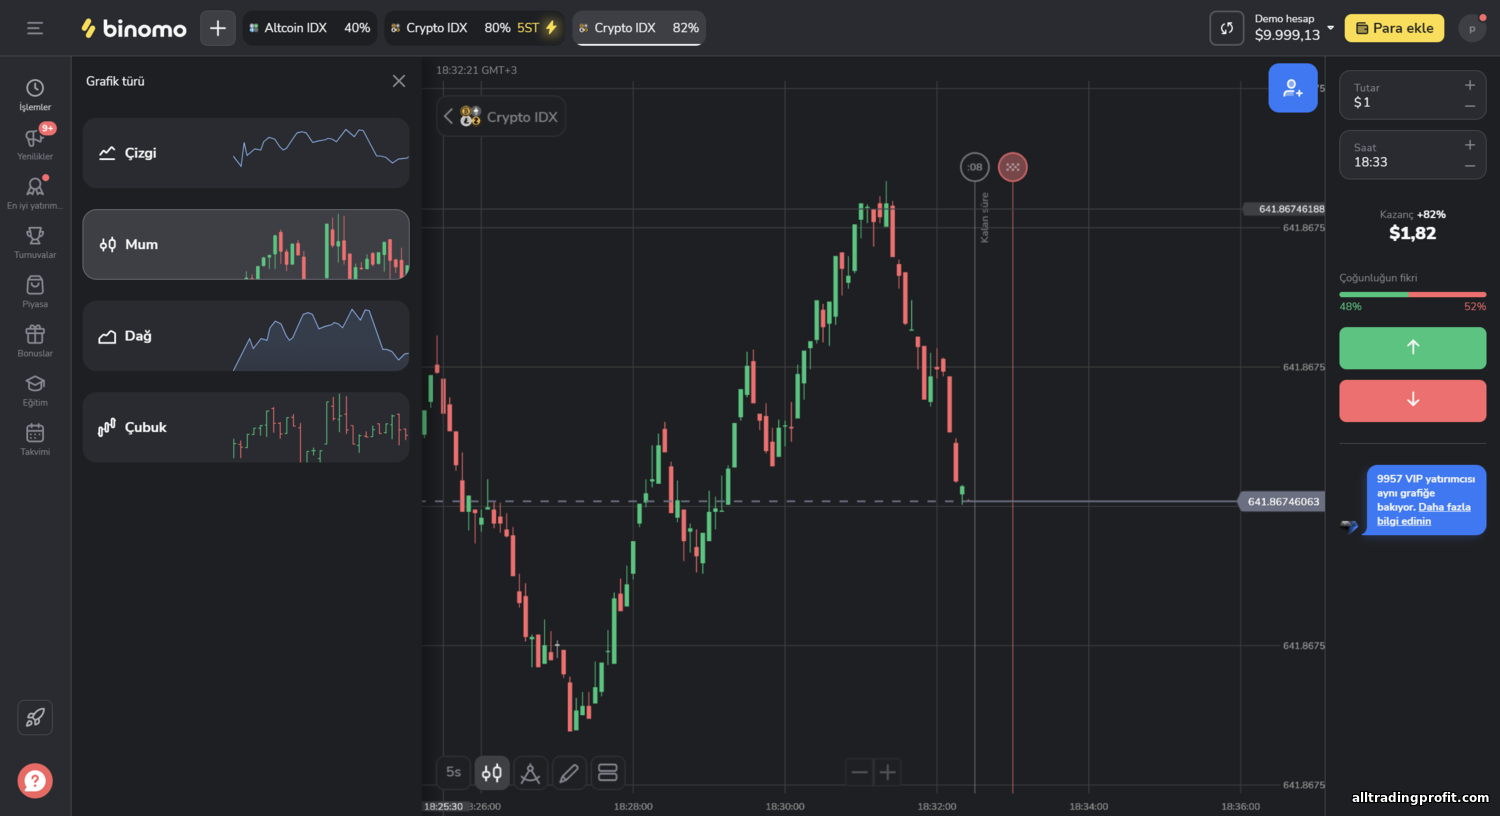Select the Çubuk bar chart type
1500x816 pixels.
point(246,427)
